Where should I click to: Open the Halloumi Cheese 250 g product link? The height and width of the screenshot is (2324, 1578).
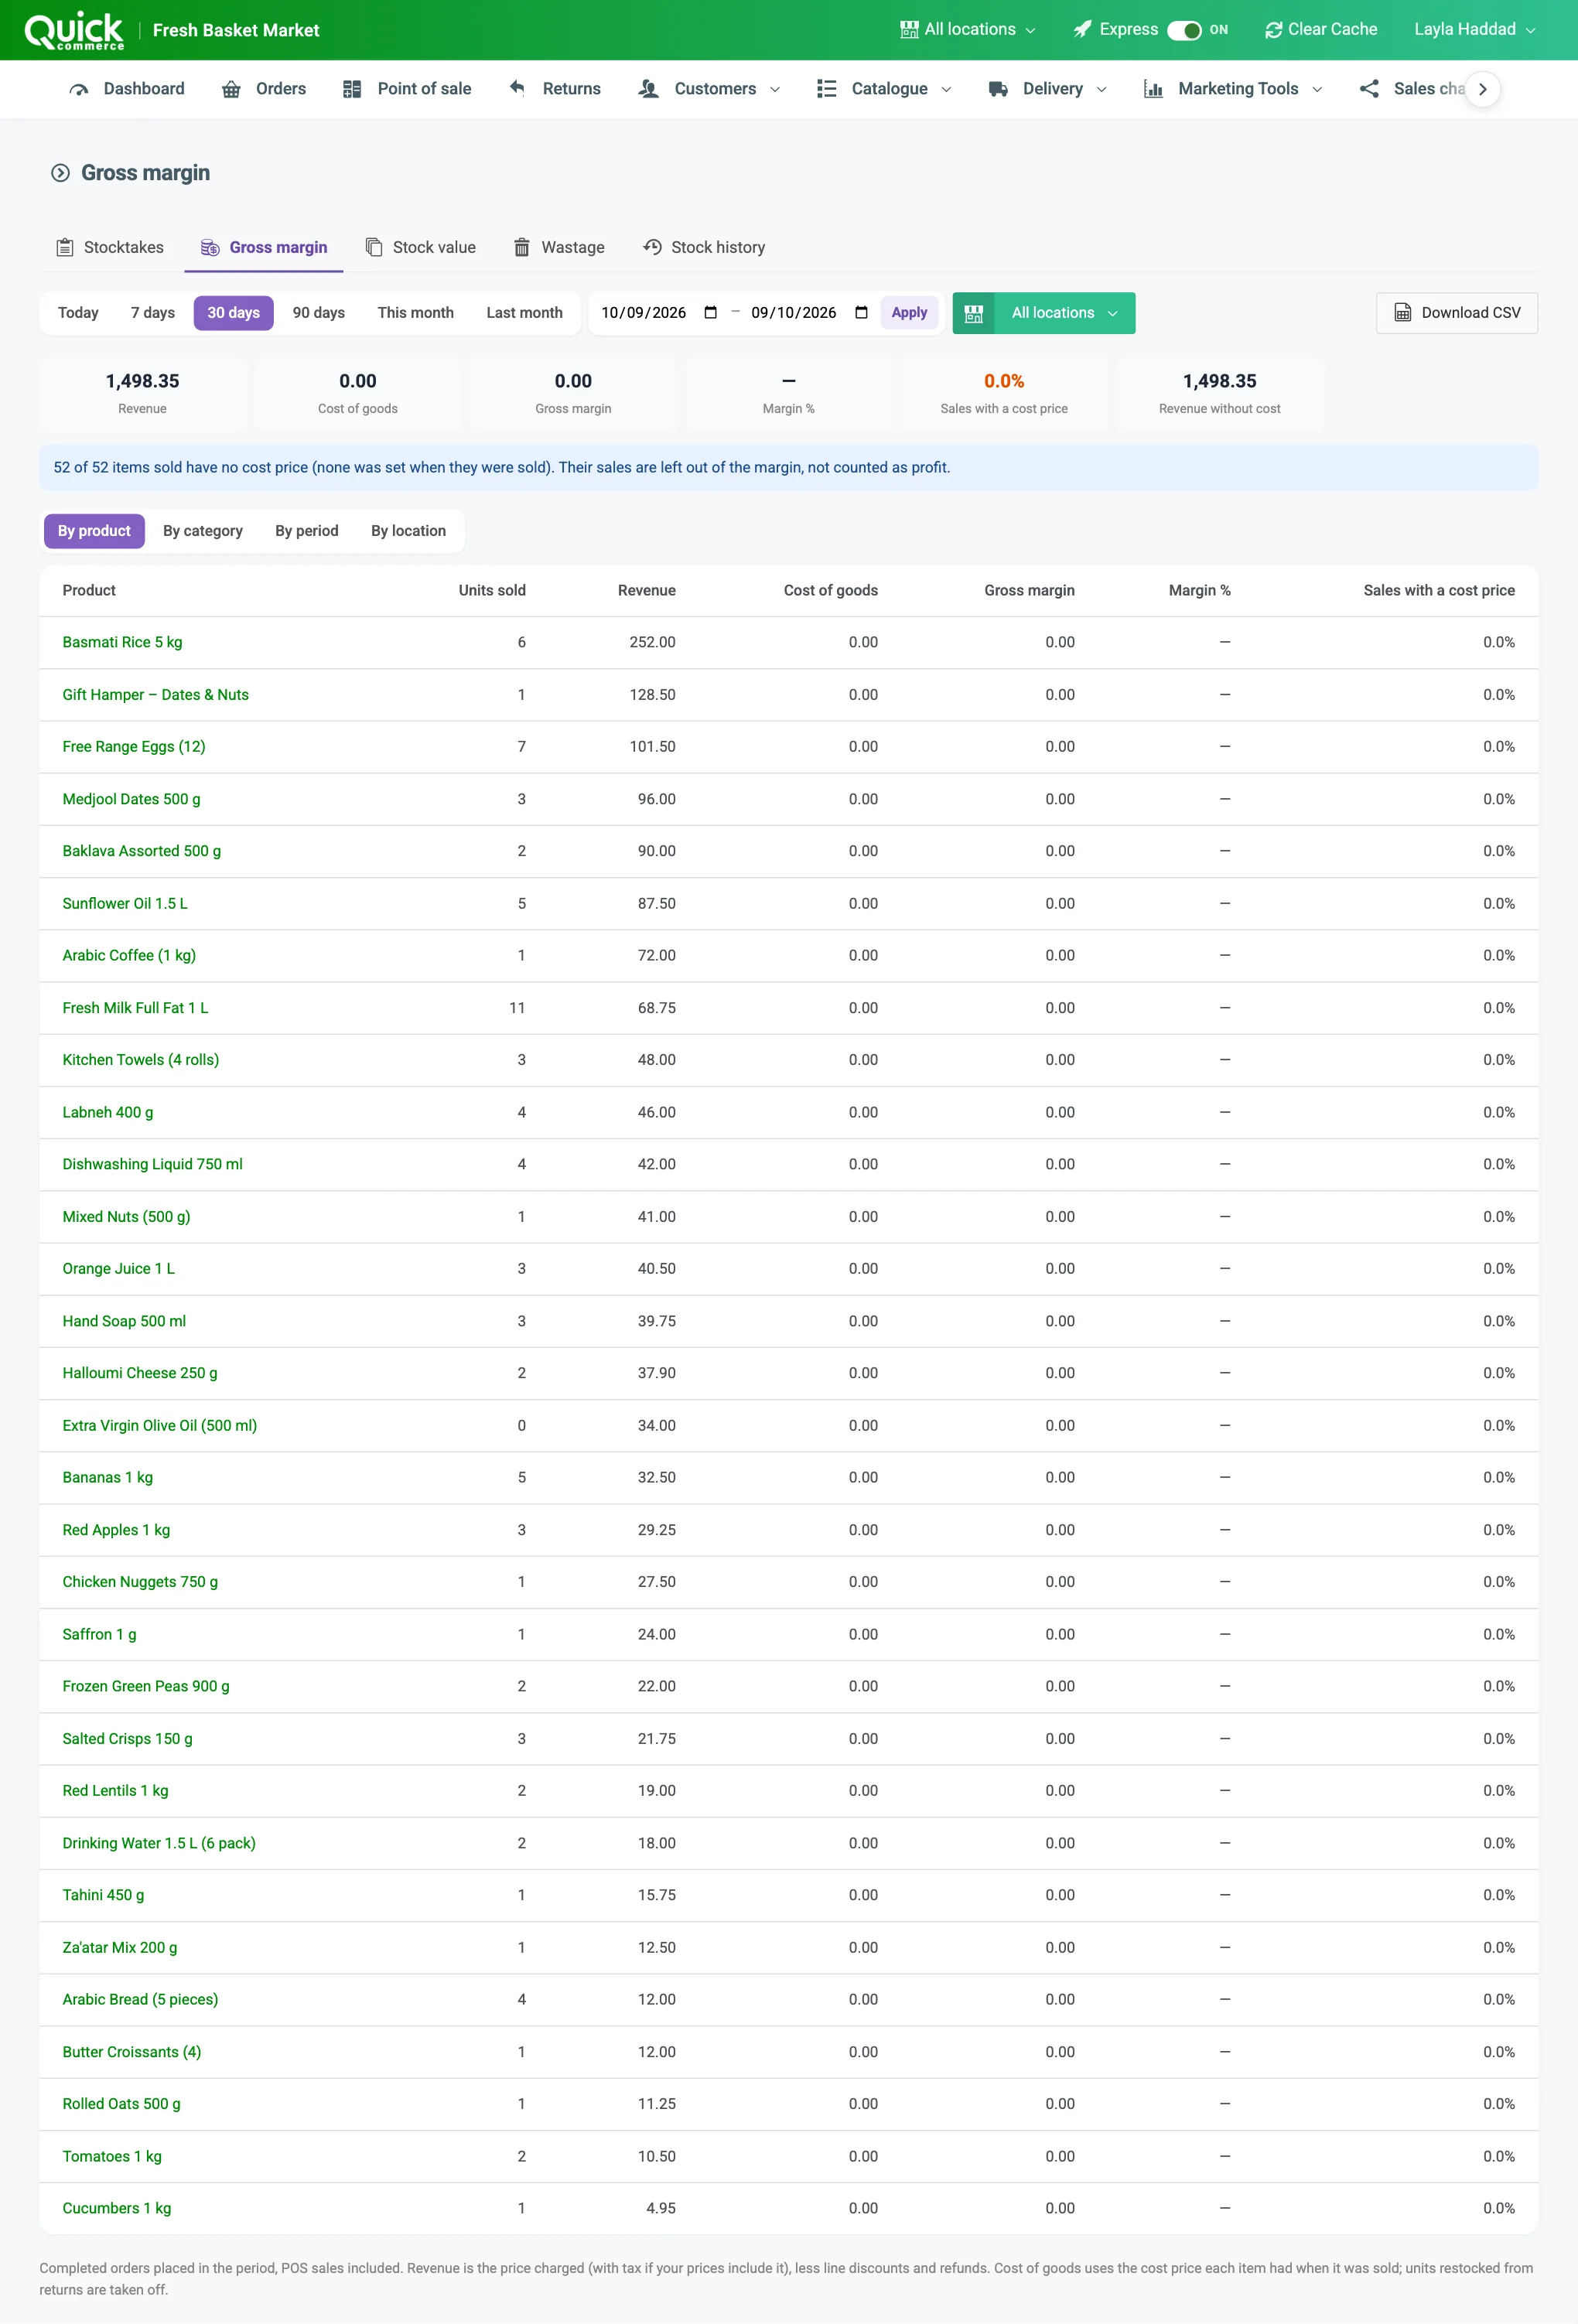(140, 1374)
